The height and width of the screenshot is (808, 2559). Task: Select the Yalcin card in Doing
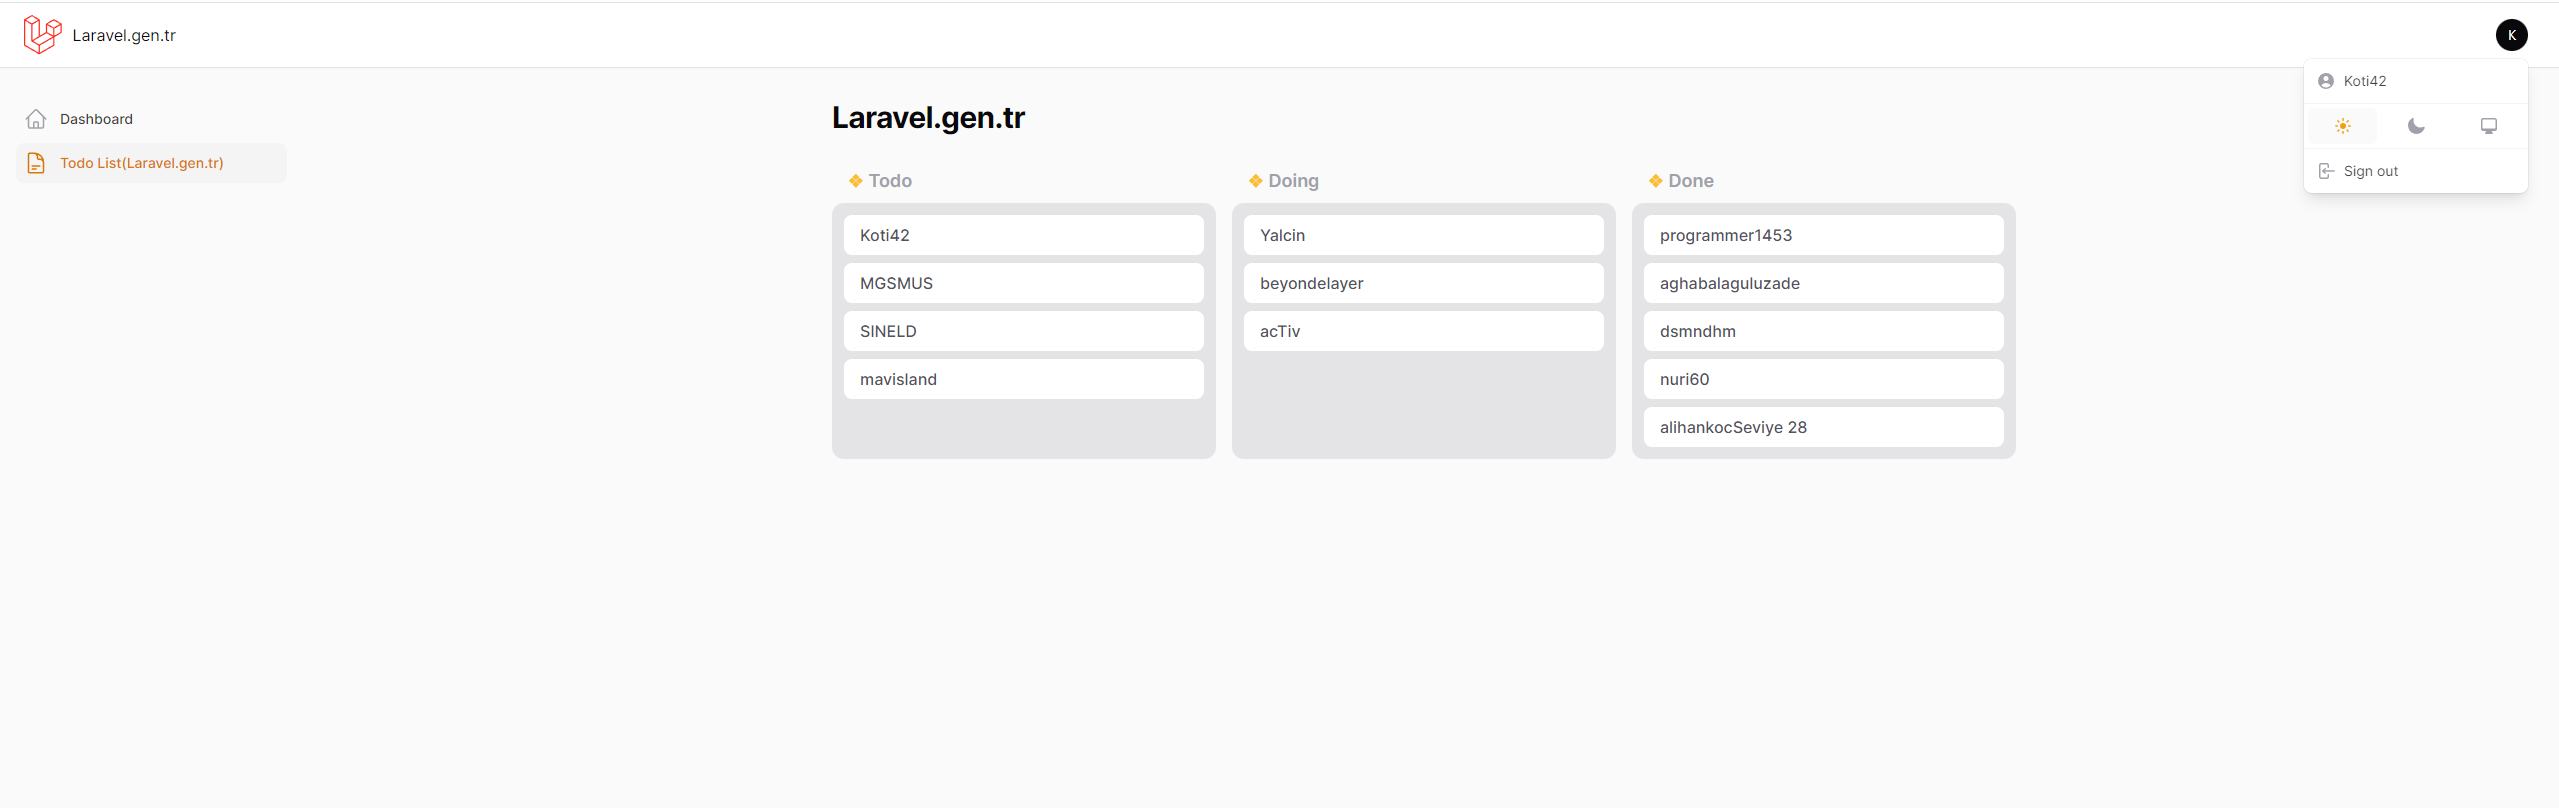tap(1424, 235)
